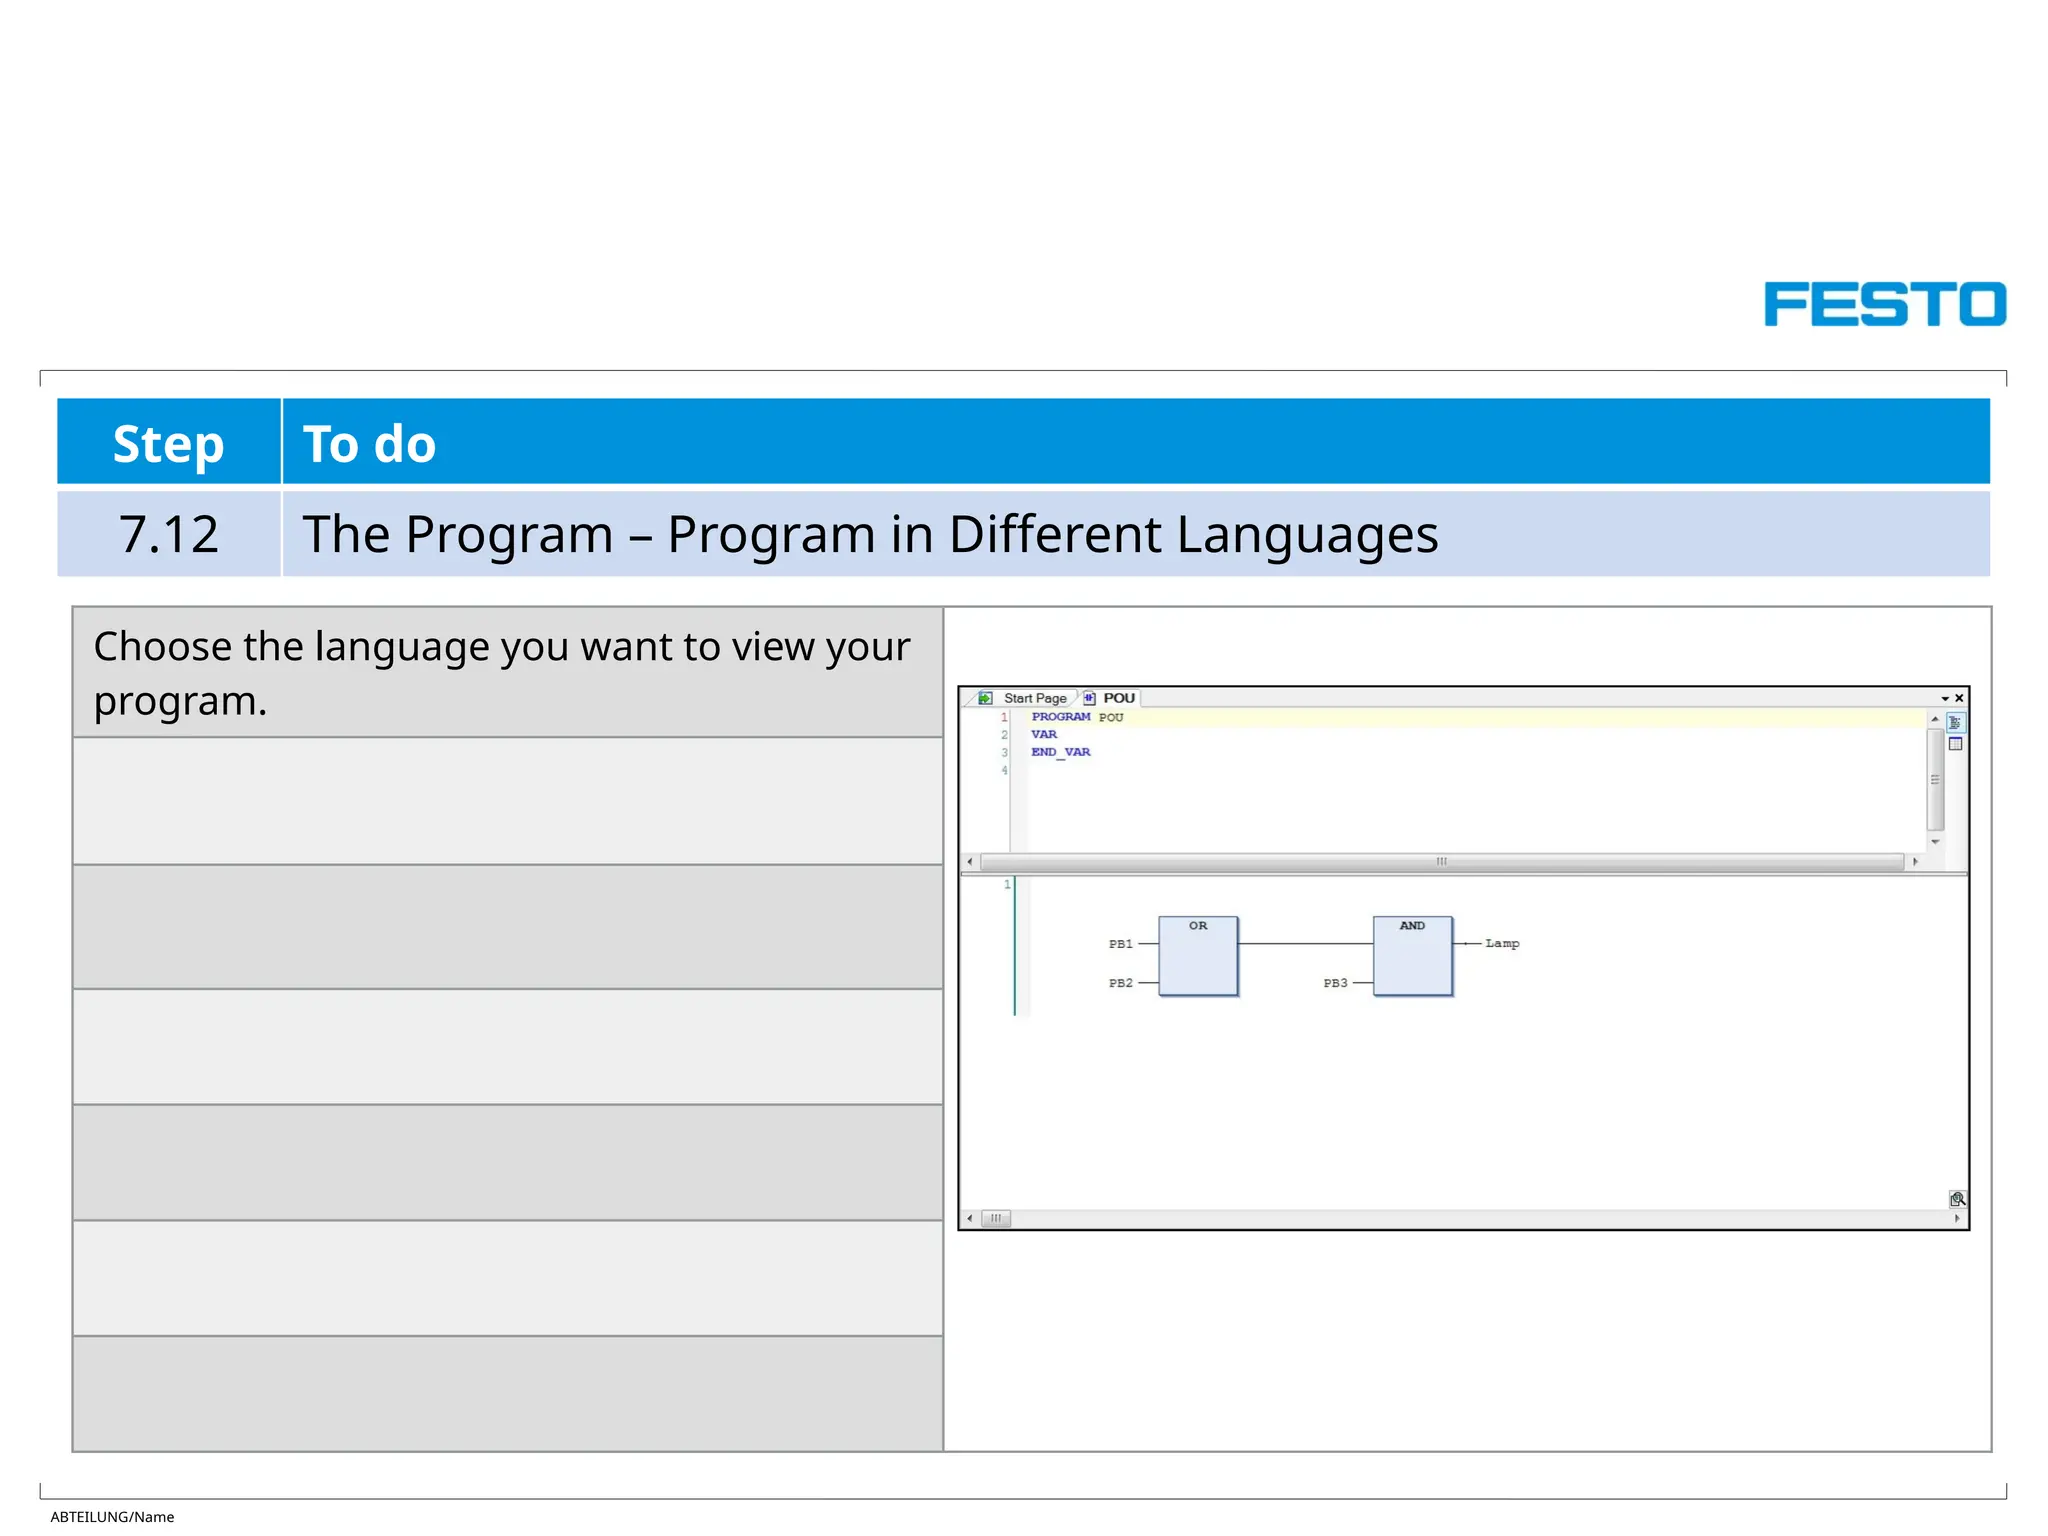The height and width of the screenshot is (1536, 2048).
Task: Click the PROGRAM keyword in line 1
Action: pyautogui.click(x=1061, y=717)
